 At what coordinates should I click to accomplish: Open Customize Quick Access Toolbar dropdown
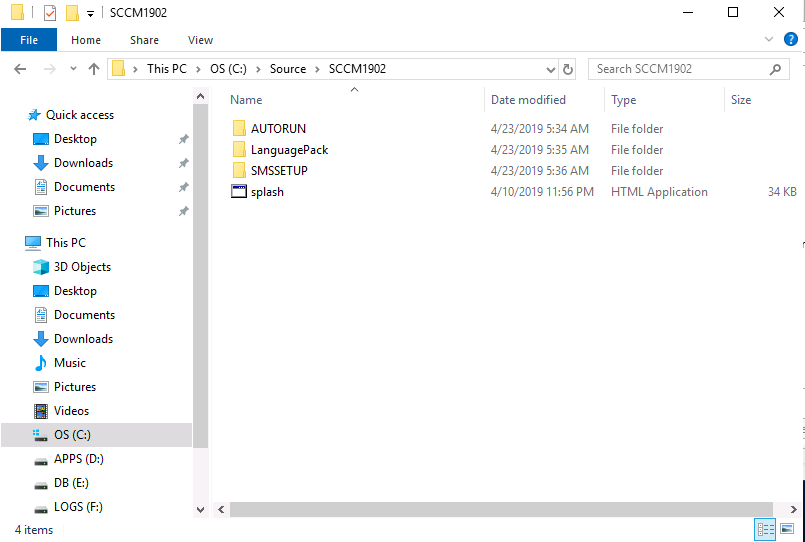point(90,14)
